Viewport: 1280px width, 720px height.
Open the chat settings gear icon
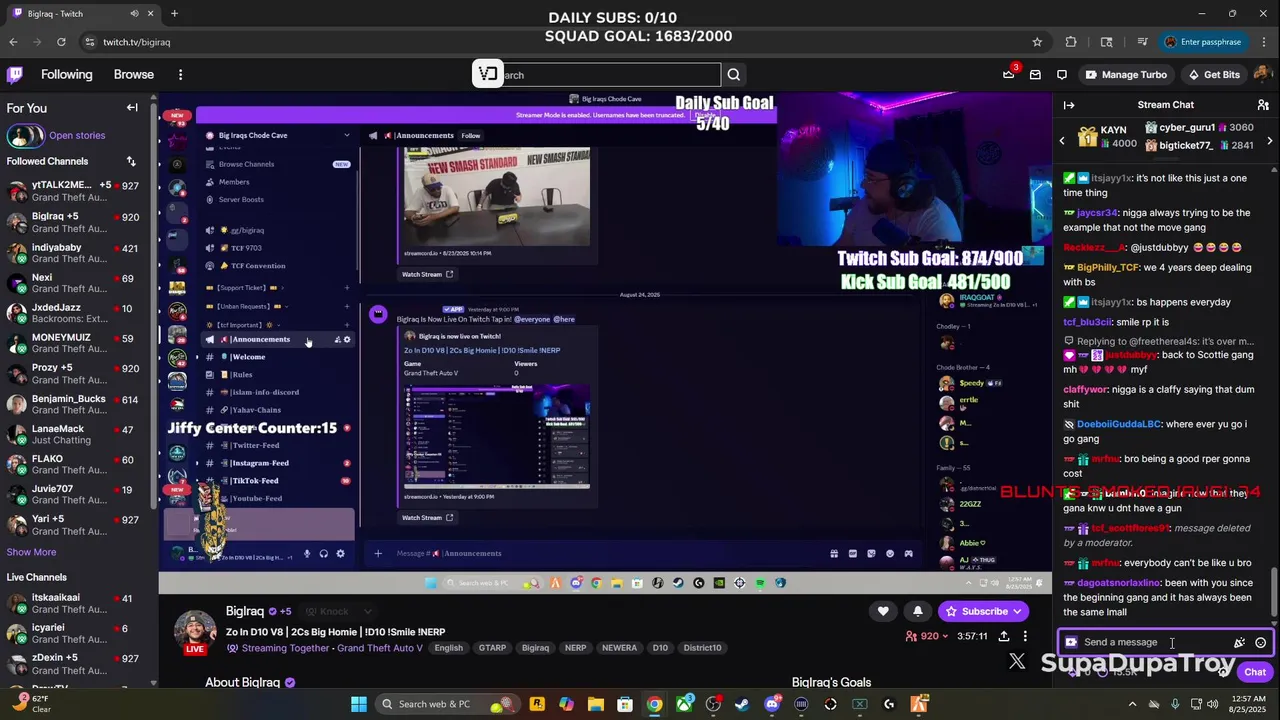tap(1223, 672)
